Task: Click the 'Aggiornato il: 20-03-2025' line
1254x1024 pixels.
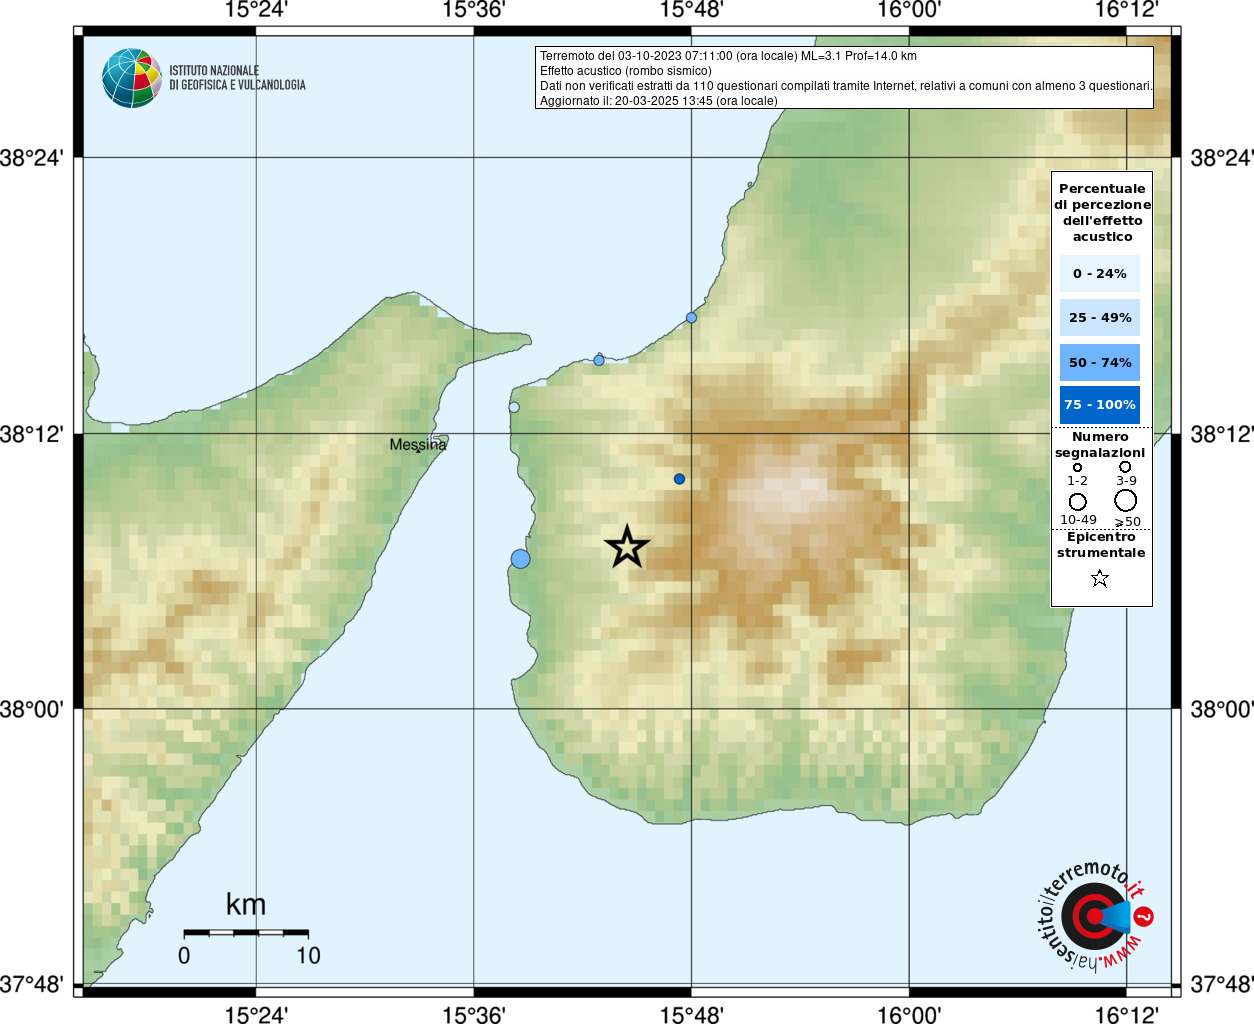Action: point(659,101)
